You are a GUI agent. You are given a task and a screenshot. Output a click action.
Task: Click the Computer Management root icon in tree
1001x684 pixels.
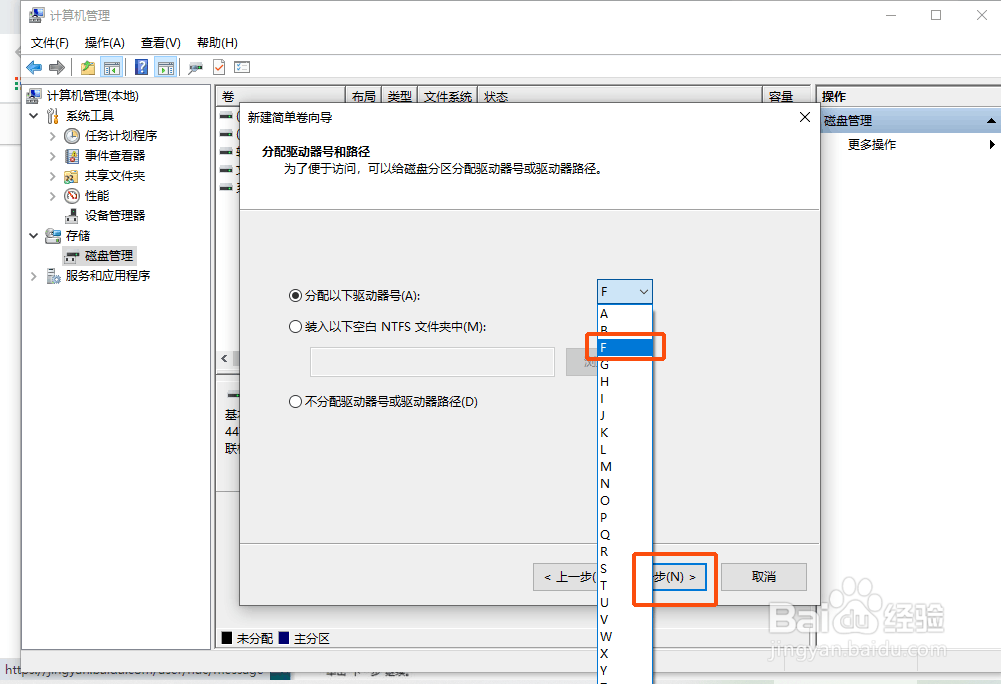[x=34, y=96]
